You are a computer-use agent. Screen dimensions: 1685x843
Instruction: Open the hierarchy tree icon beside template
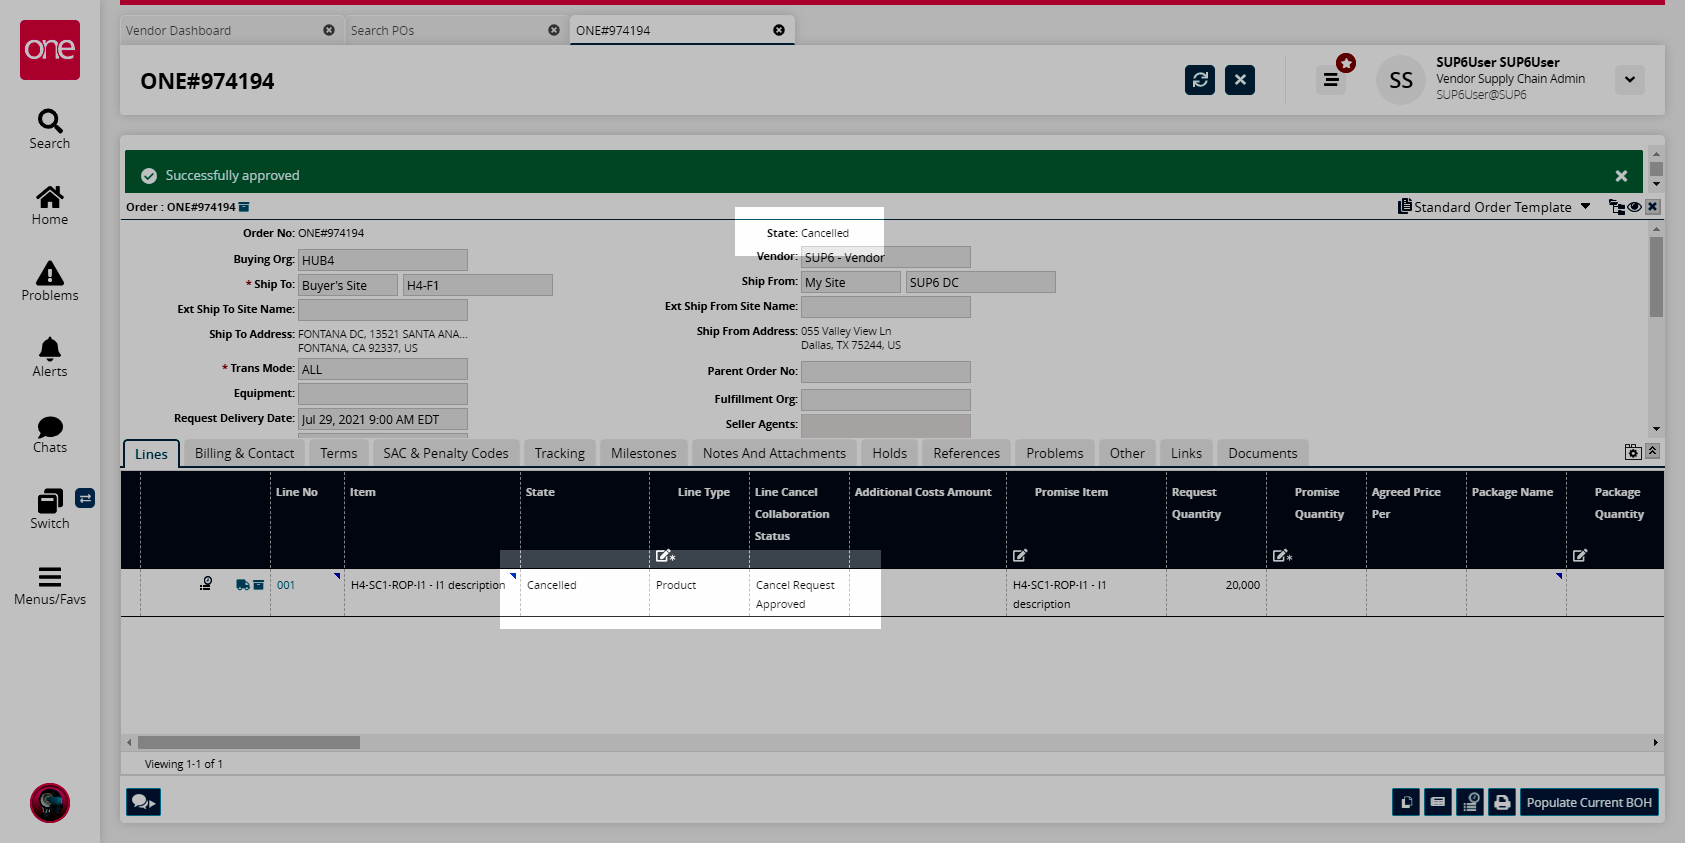point(1616,207)
